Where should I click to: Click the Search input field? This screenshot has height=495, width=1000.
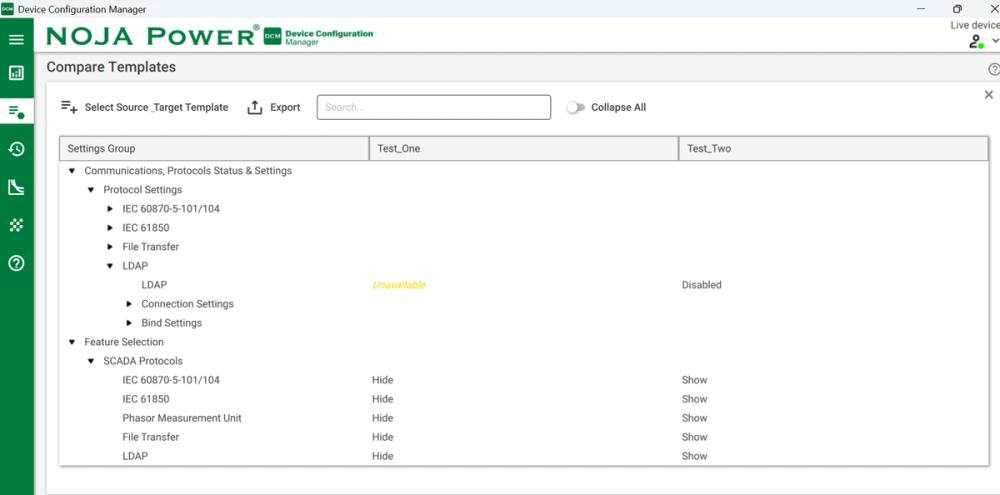coord(434,107)
